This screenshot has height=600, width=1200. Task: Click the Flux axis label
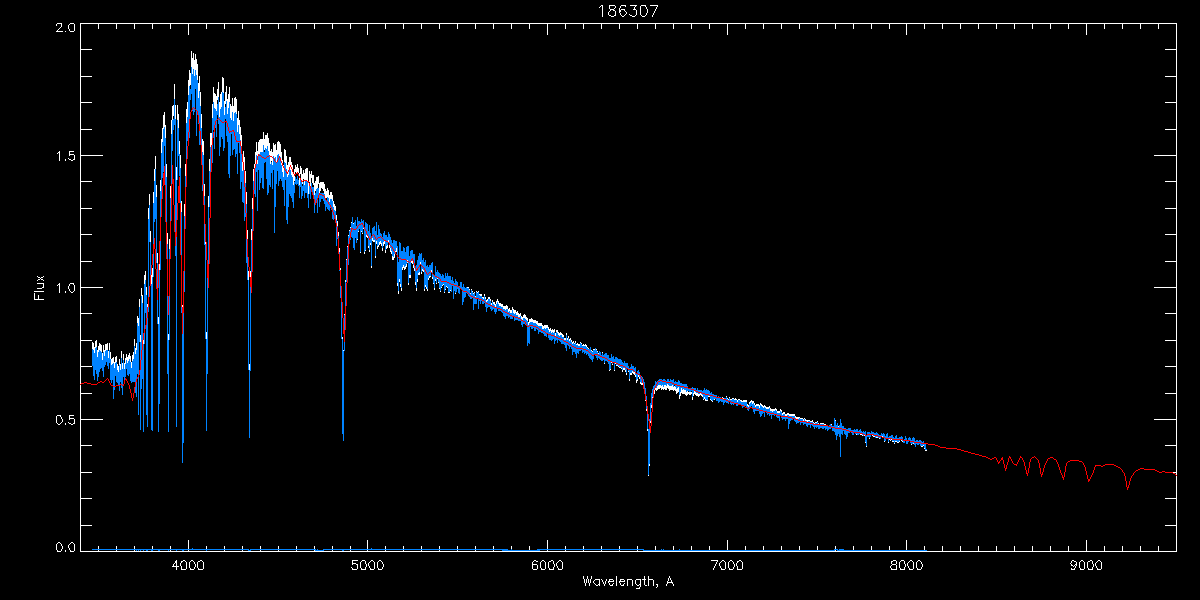point(40,288)
